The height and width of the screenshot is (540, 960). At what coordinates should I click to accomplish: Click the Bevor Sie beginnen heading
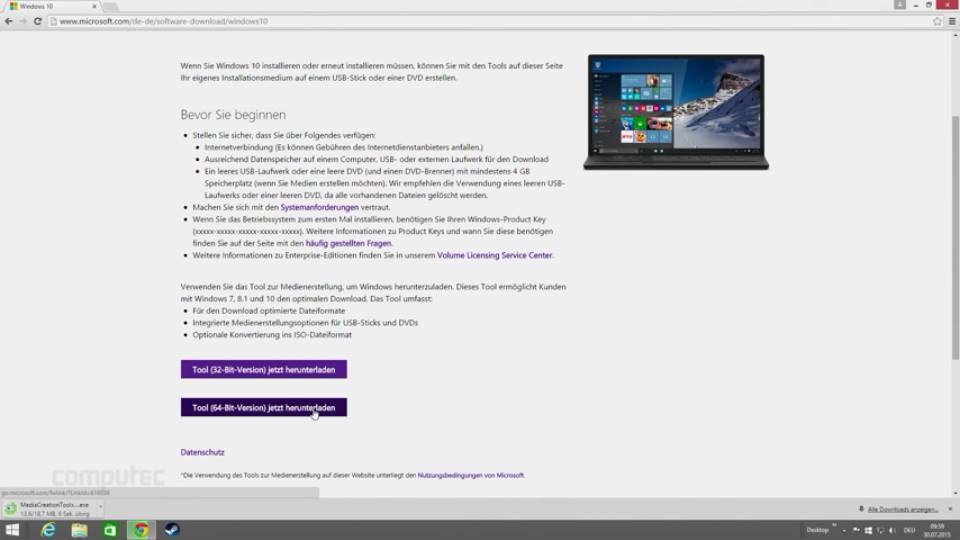pos(233,114)
